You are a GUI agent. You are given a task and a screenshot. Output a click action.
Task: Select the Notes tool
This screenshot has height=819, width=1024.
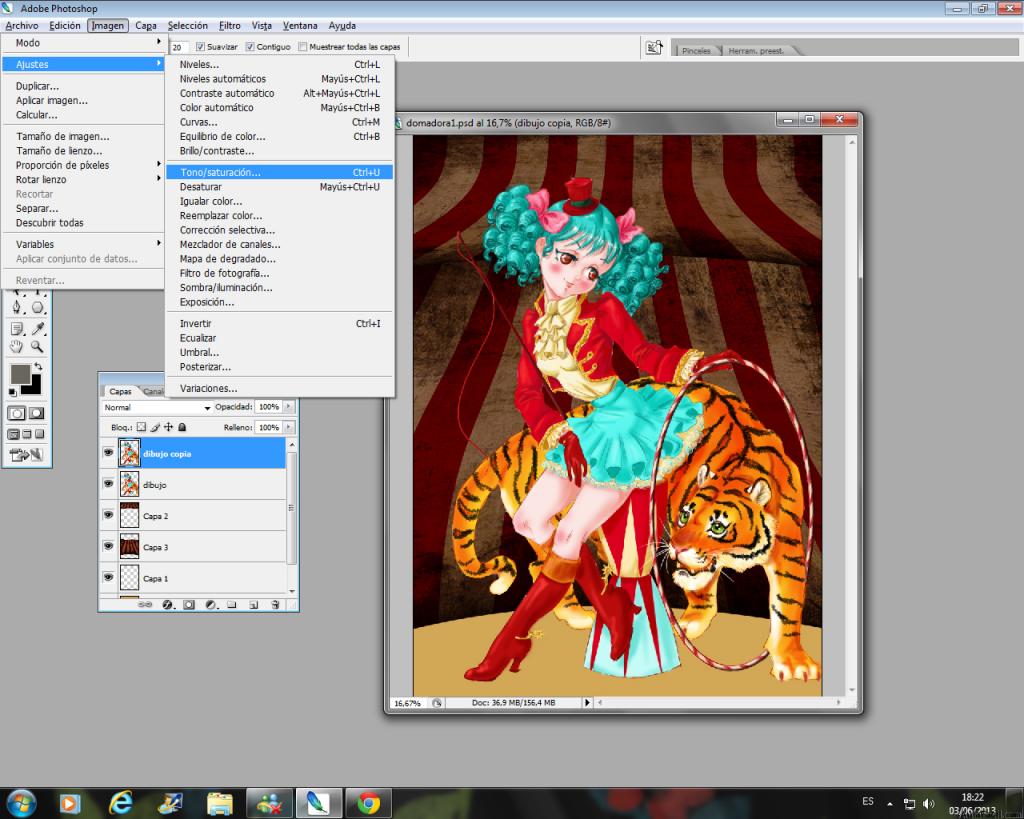(17, 329)
